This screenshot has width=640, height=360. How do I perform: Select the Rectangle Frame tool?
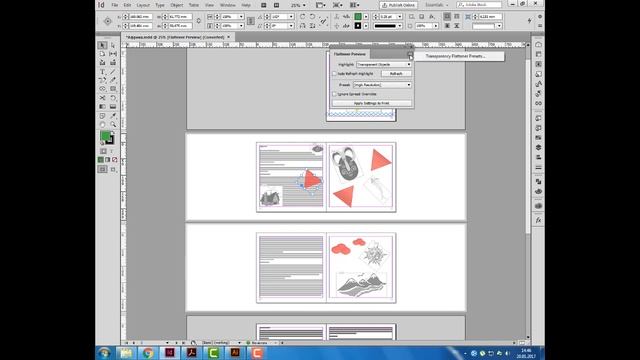coord(102,89)
